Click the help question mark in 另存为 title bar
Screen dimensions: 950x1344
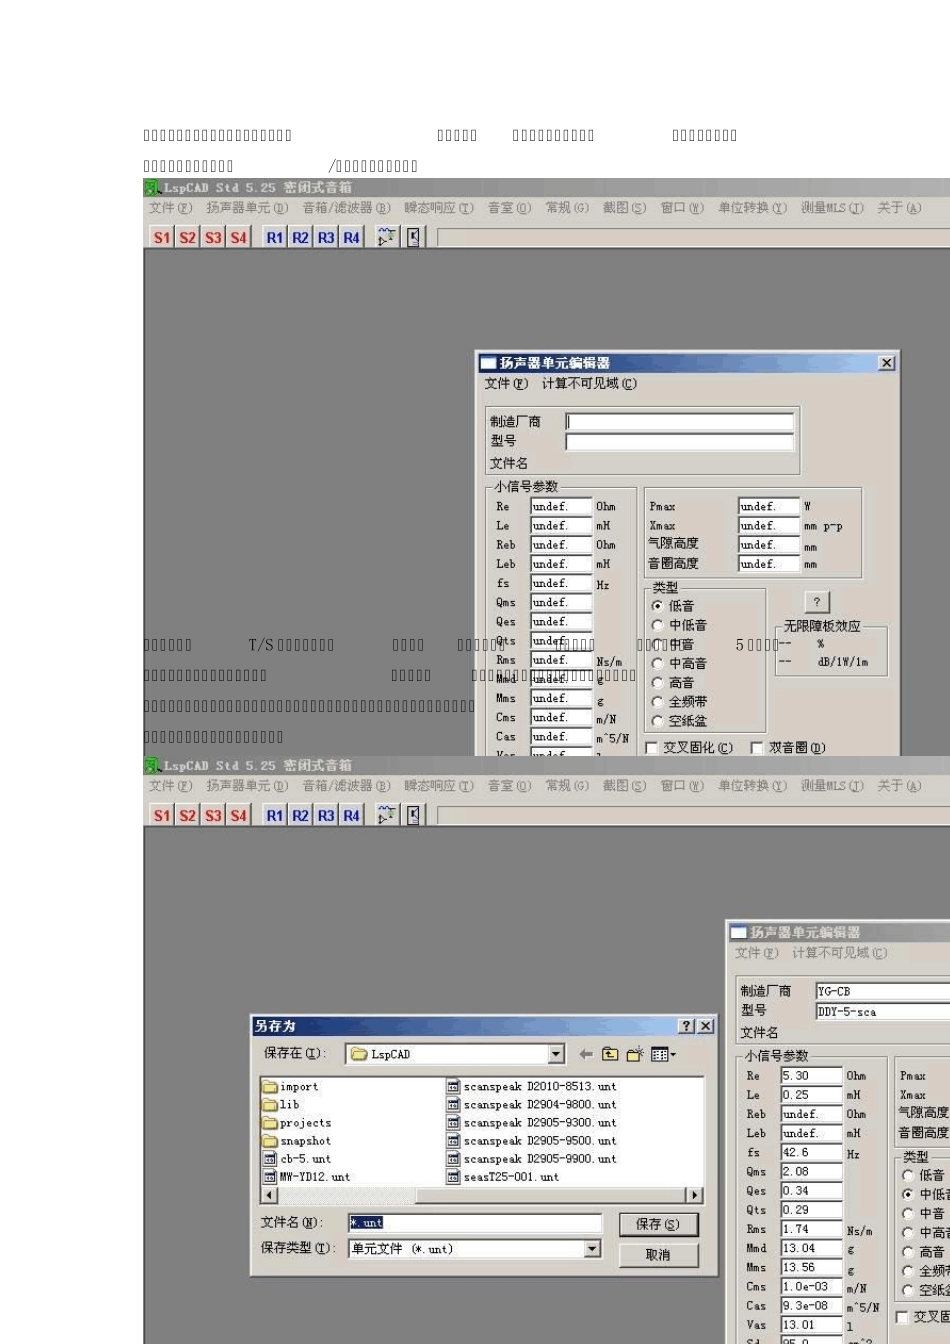click(686, 1026)
